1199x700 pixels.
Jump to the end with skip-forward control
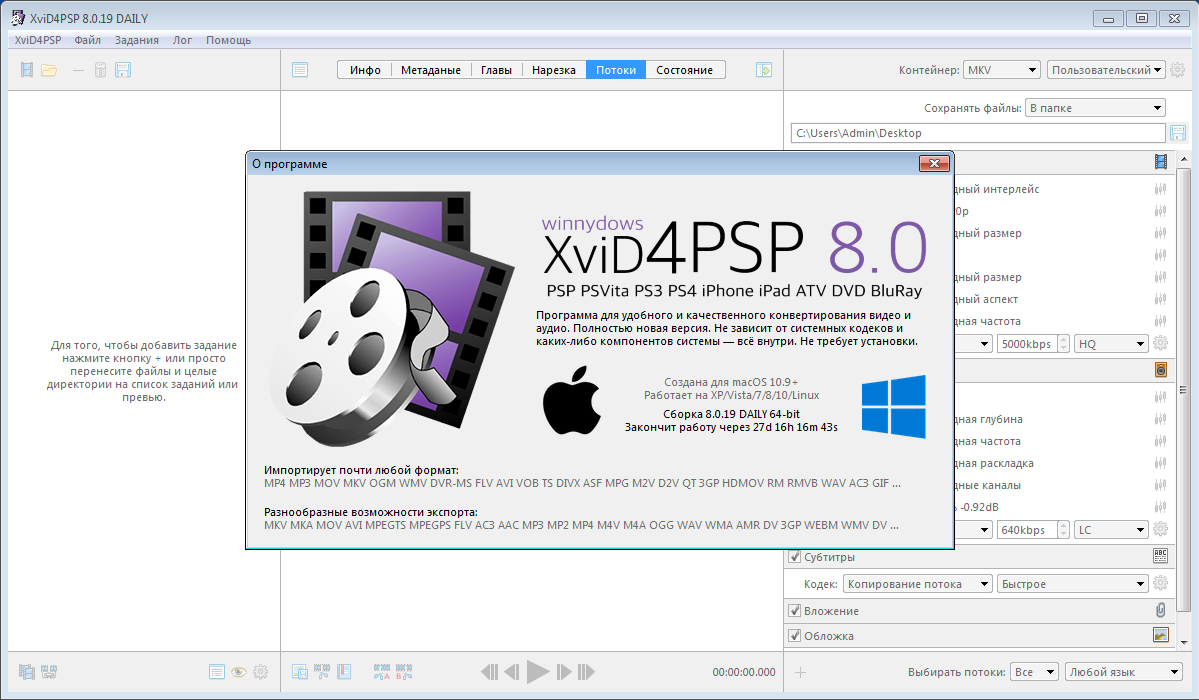click(x=587, y=672)
